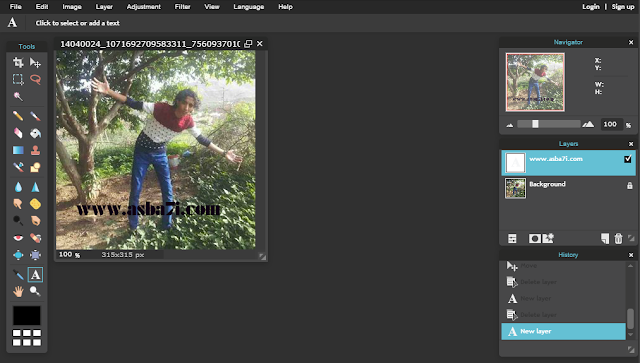The width and height of the screenshot is (640, 363).
Task: Create a new layer in Layers panel
Action: pyautogui.click(x=605, y=238)
